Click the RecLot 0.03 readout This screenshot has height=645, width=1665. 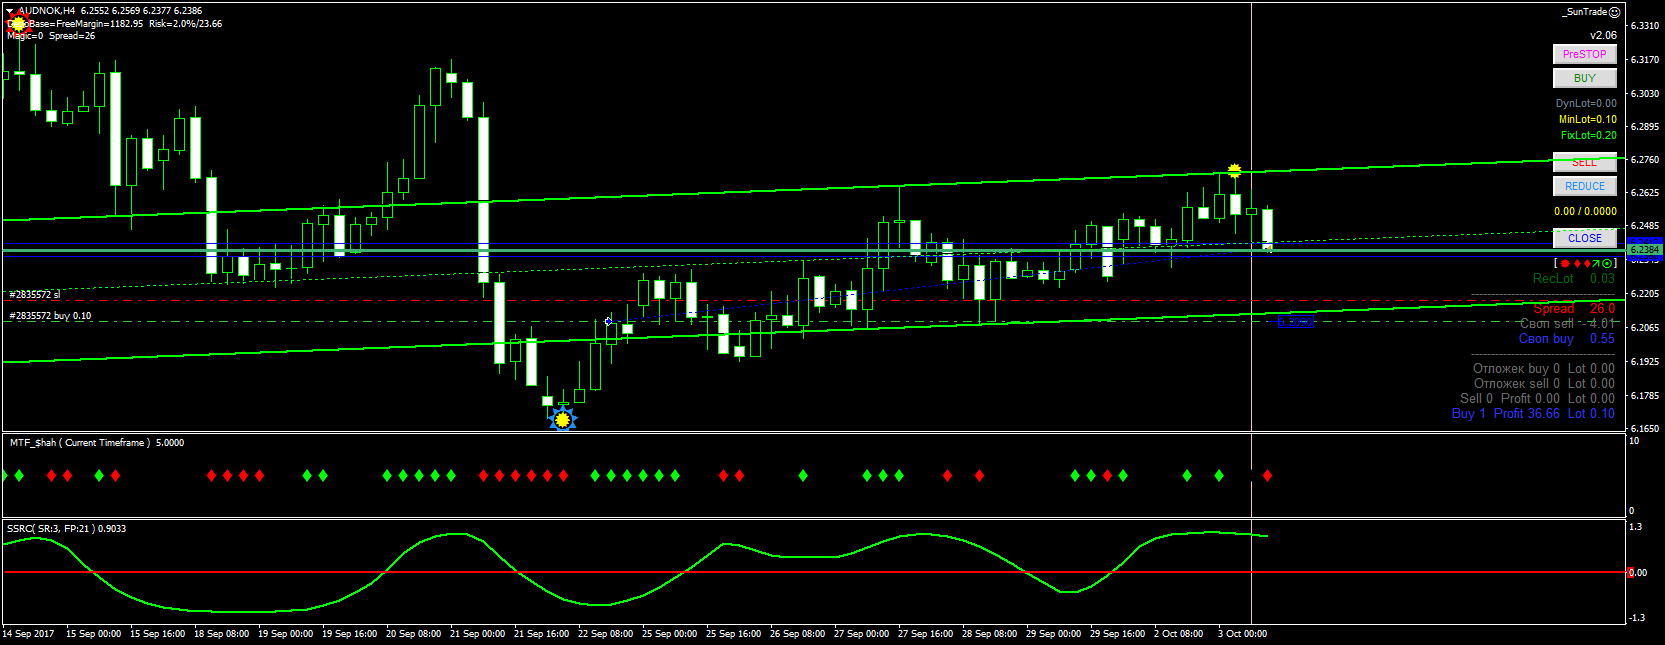pyautogui.click(x=1573, y=278)
